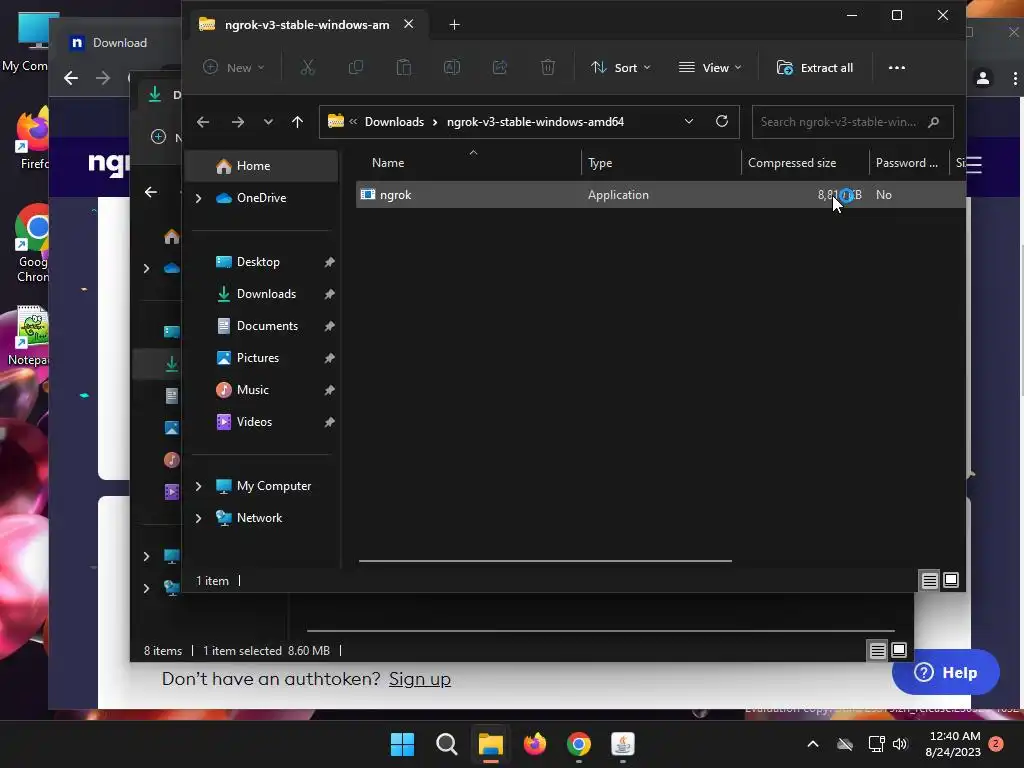Image resolution: width=1024 pixels, height=768 pixels.
Task: Open the New item dropdown
Action: pos(233,67)
